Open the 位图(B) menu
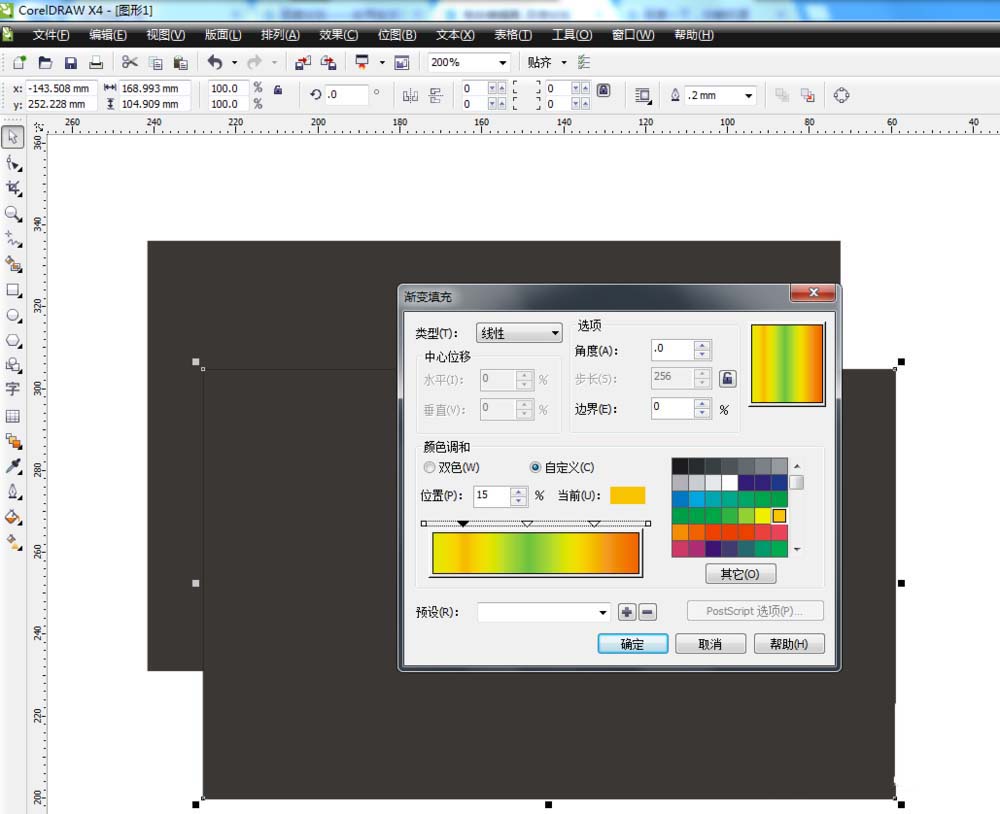Viewport: 1000px width, 814px height. coord(397,34)
